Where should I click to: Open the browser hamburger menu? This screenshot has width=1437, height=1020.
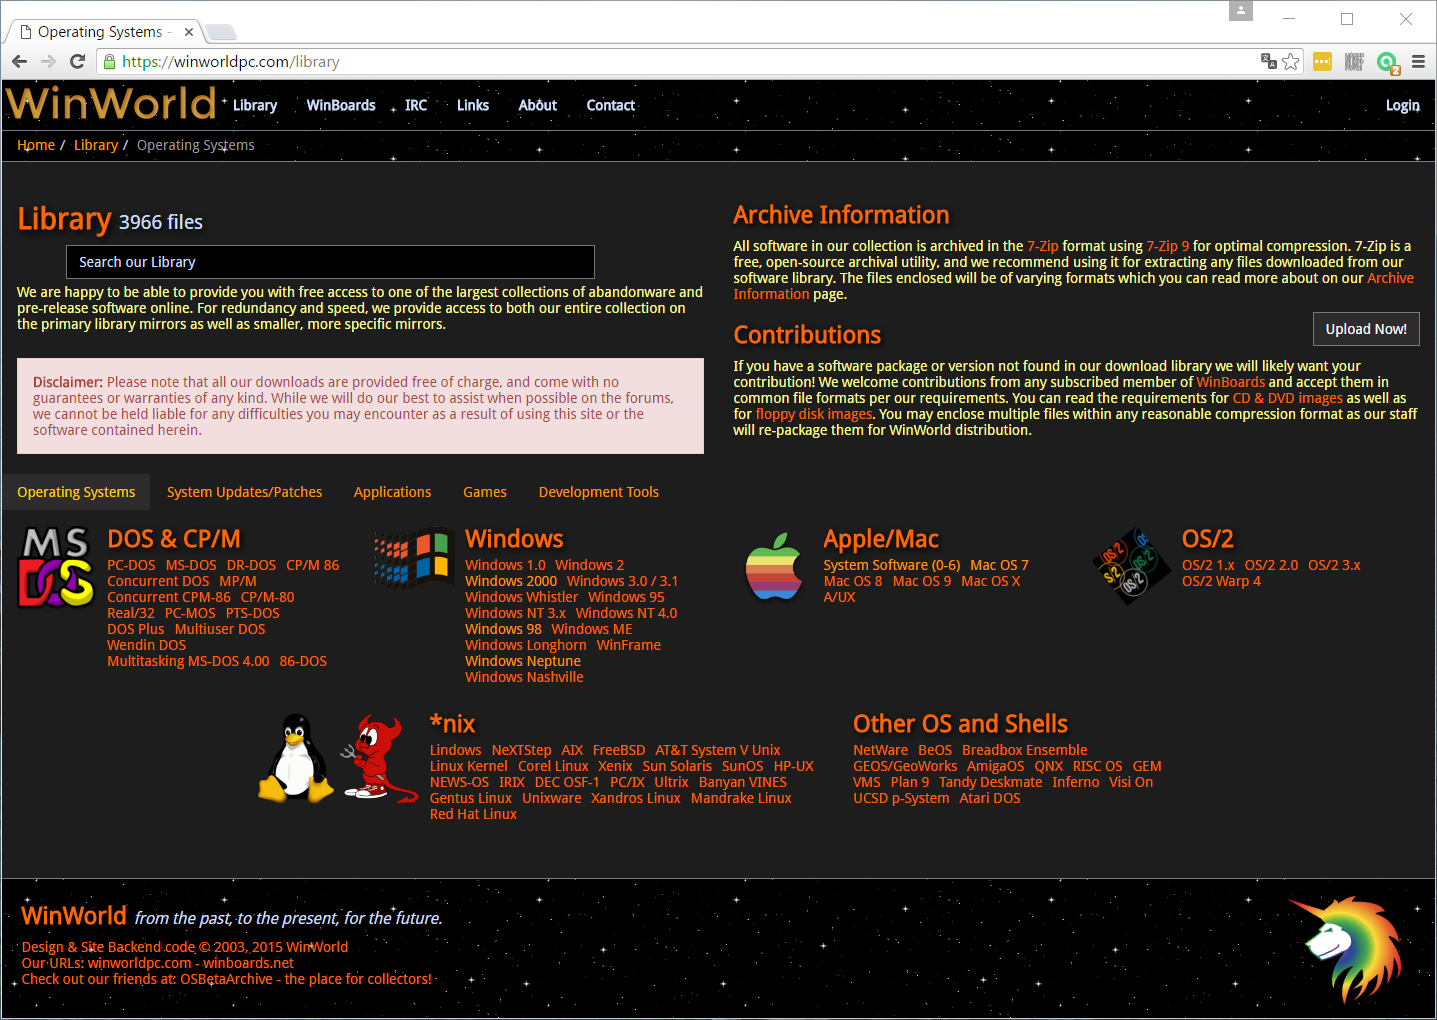click(1419, 61)
